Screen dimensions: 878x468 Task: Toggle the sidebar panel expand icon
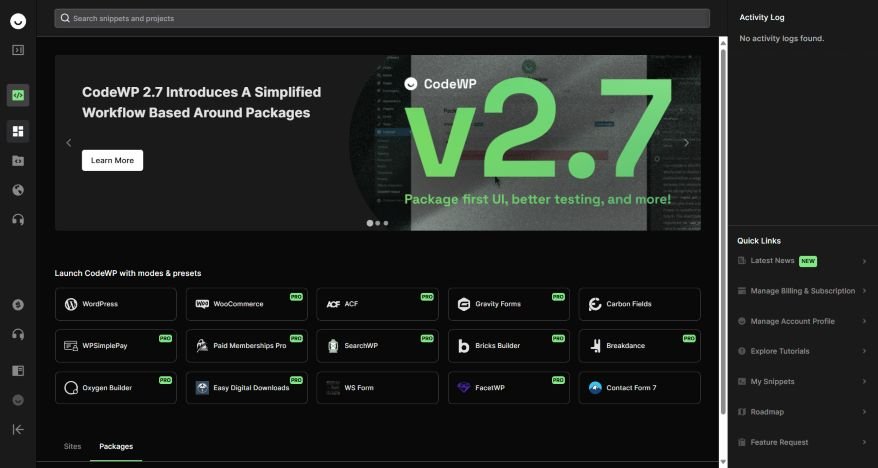point(18,50)
